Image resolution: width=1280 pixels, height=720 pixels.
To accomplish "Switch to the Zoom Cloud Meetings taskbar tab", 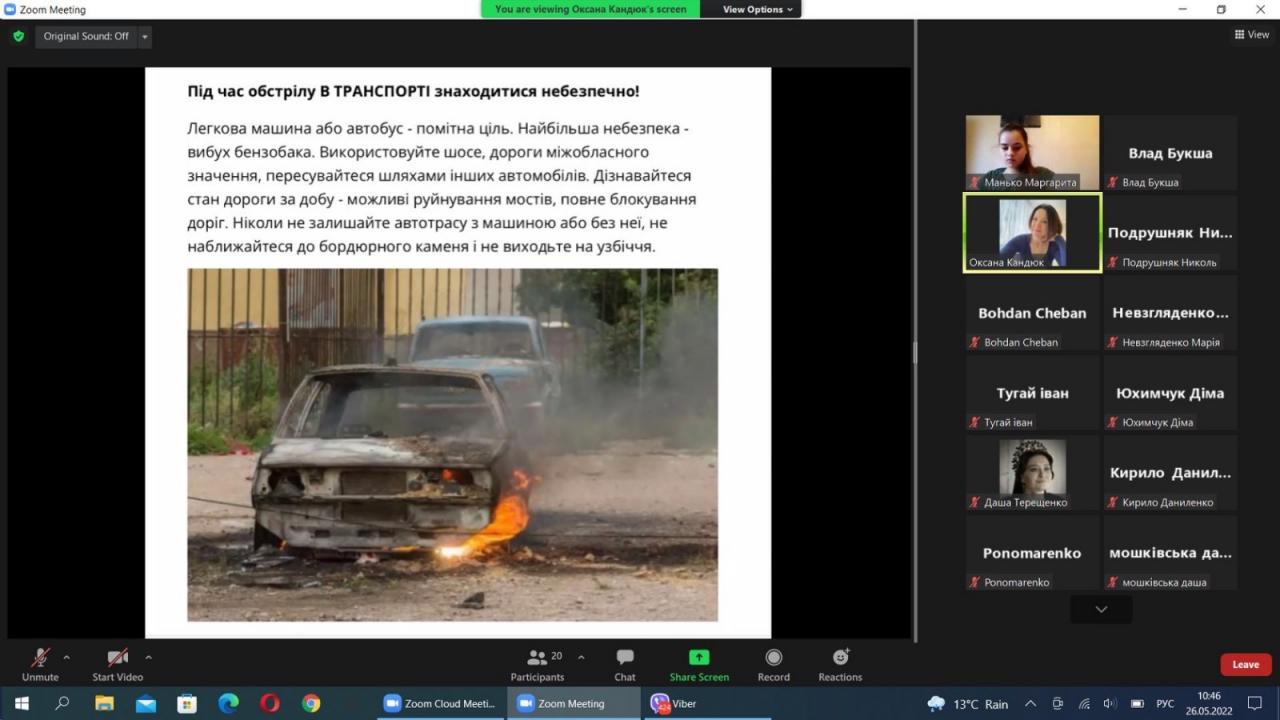I will point(439,703).
